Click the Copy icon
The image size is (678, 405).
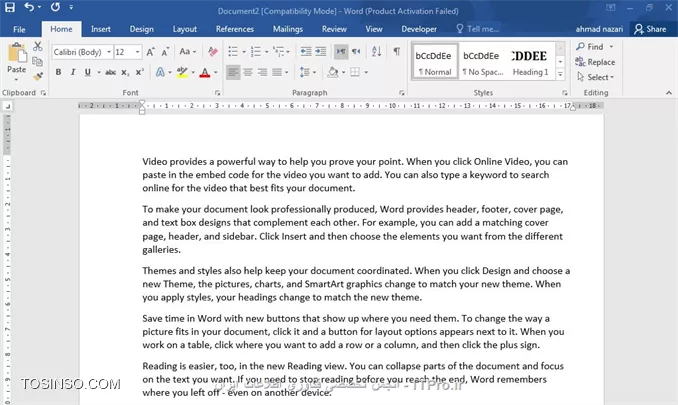(x=38, y=61)
